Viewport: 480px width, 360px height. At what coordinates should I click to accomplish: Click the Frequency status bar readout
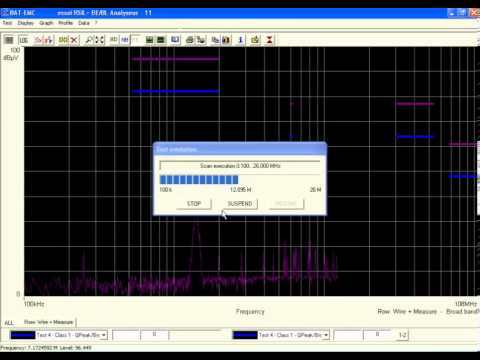click(46, 348)
